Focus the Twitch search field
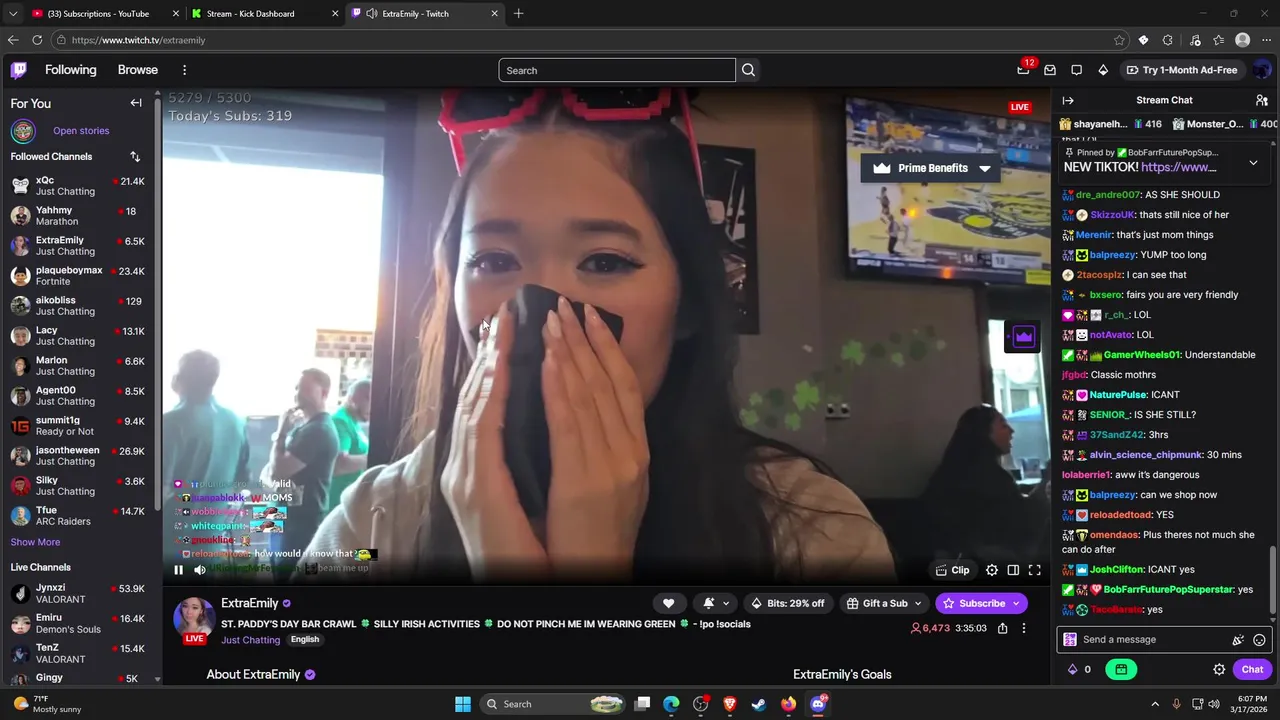This screenshot has width=1280, height=720. (x=617, y=70)
